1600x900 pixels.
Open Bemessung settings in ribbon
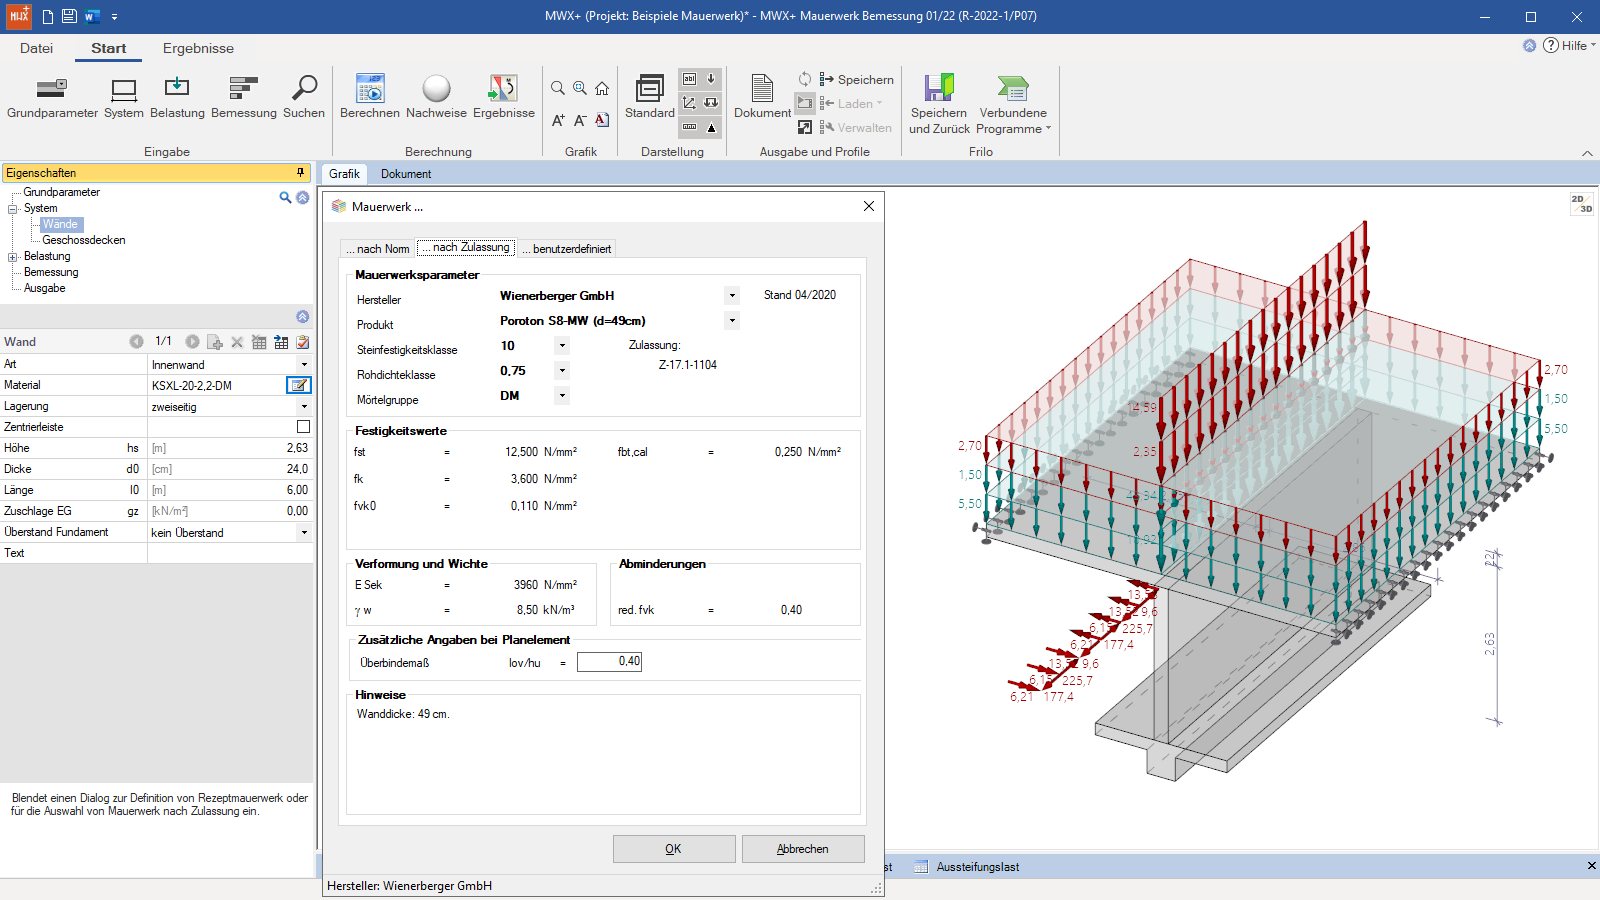[244, 97]
